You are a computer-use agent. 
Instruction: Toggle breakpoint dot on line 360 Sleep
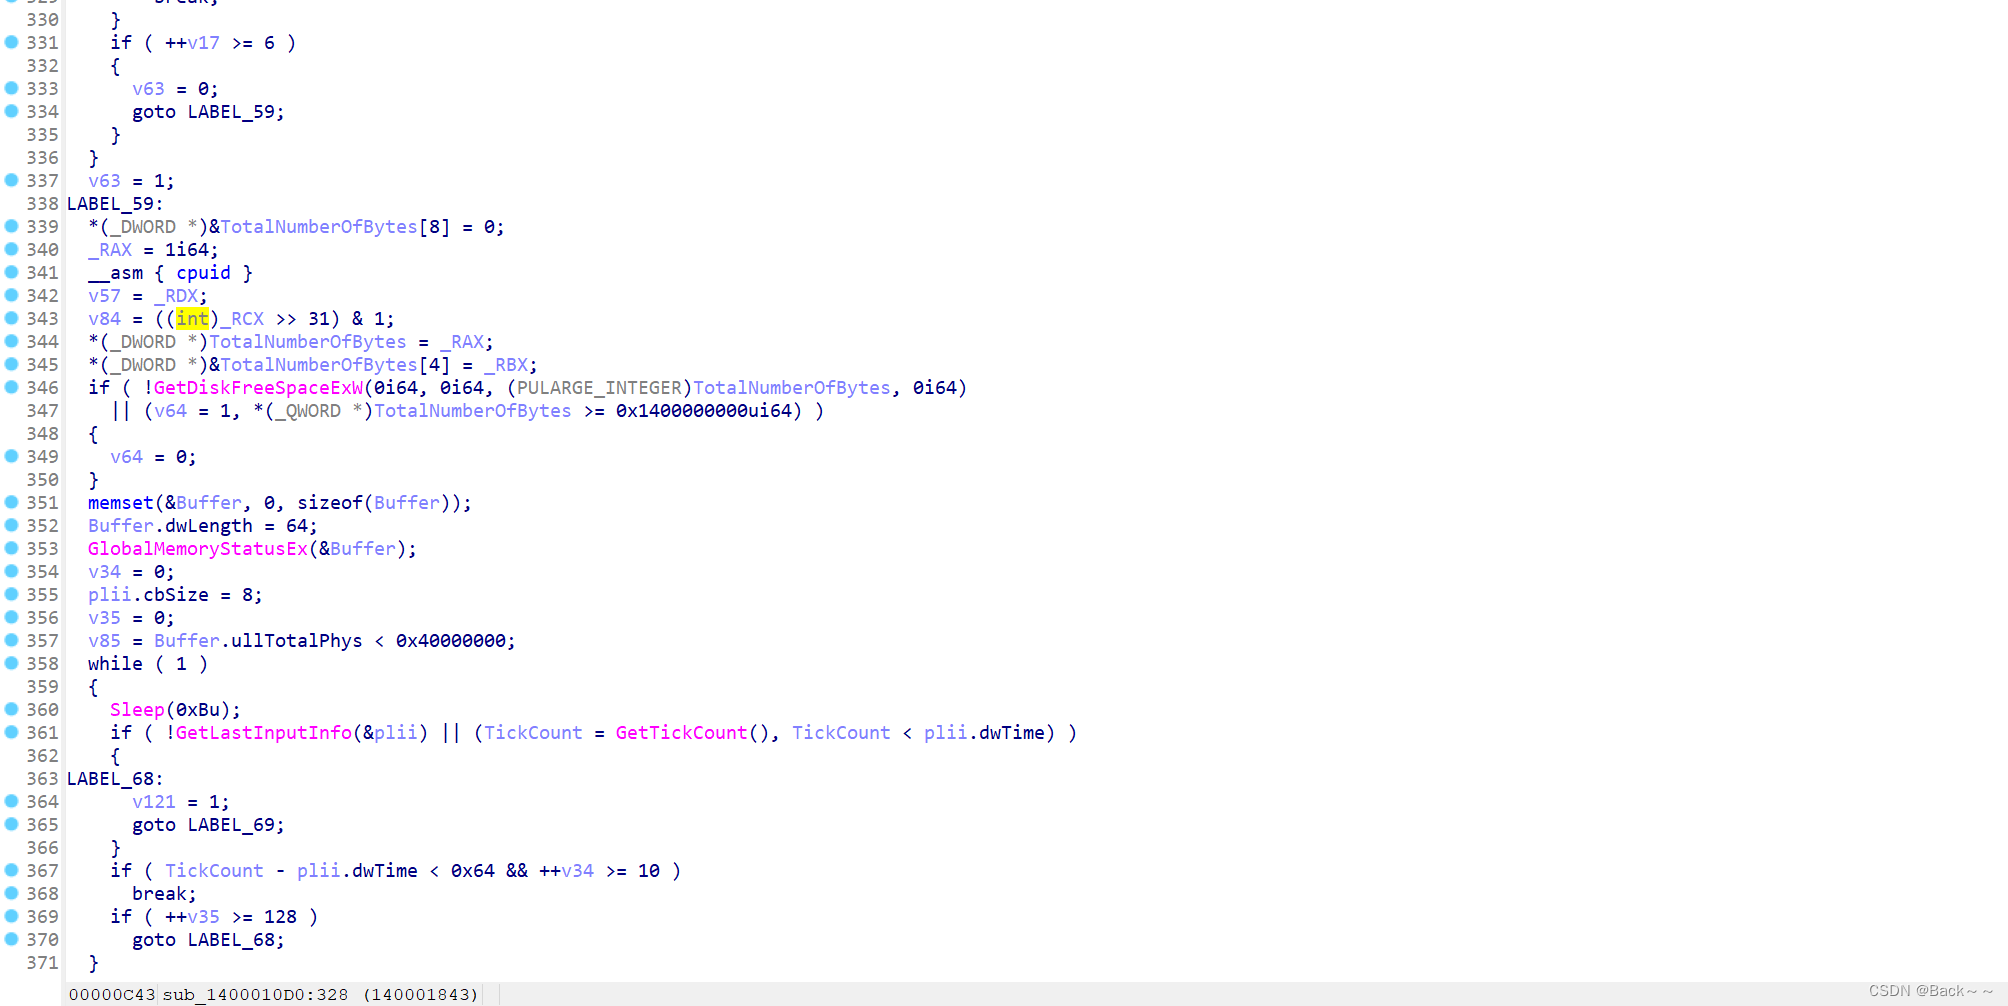coord(11,709)
